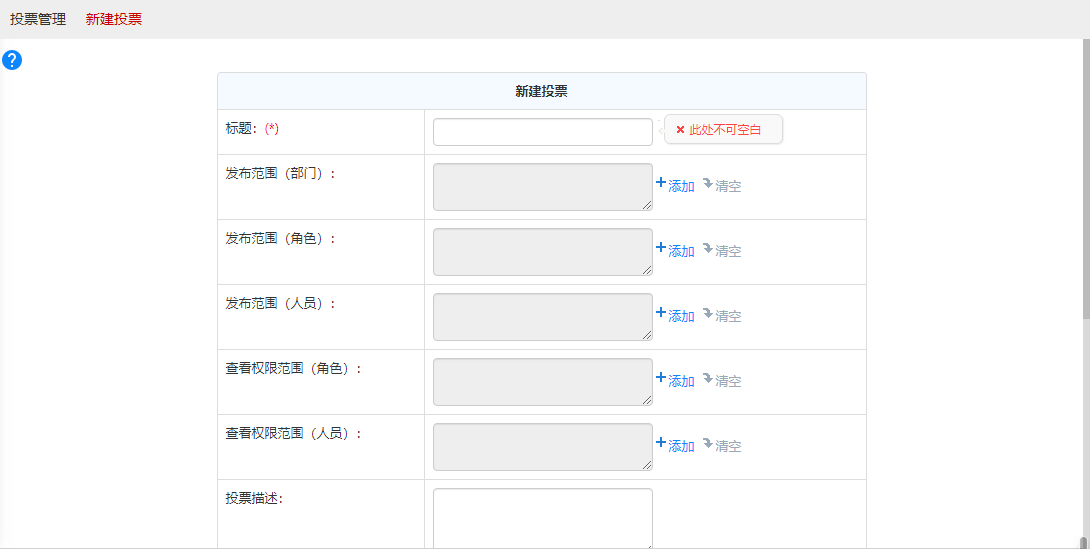Image resolution: width=1090 pixels, height=549 pixels.
Task: Click the 发布范围（部门） text area
Action: coord(542,187)
